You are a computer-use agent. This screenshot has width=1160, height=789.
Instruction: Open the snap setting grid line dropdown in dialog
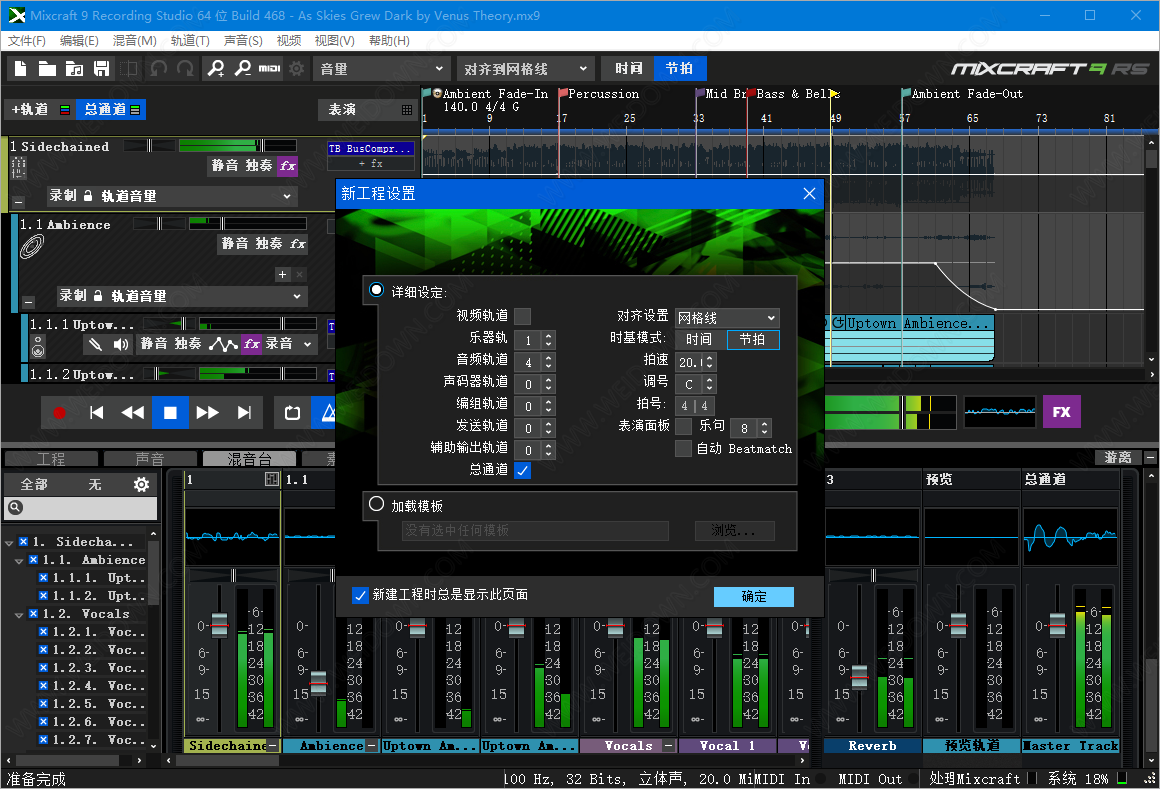pos(727,317)
